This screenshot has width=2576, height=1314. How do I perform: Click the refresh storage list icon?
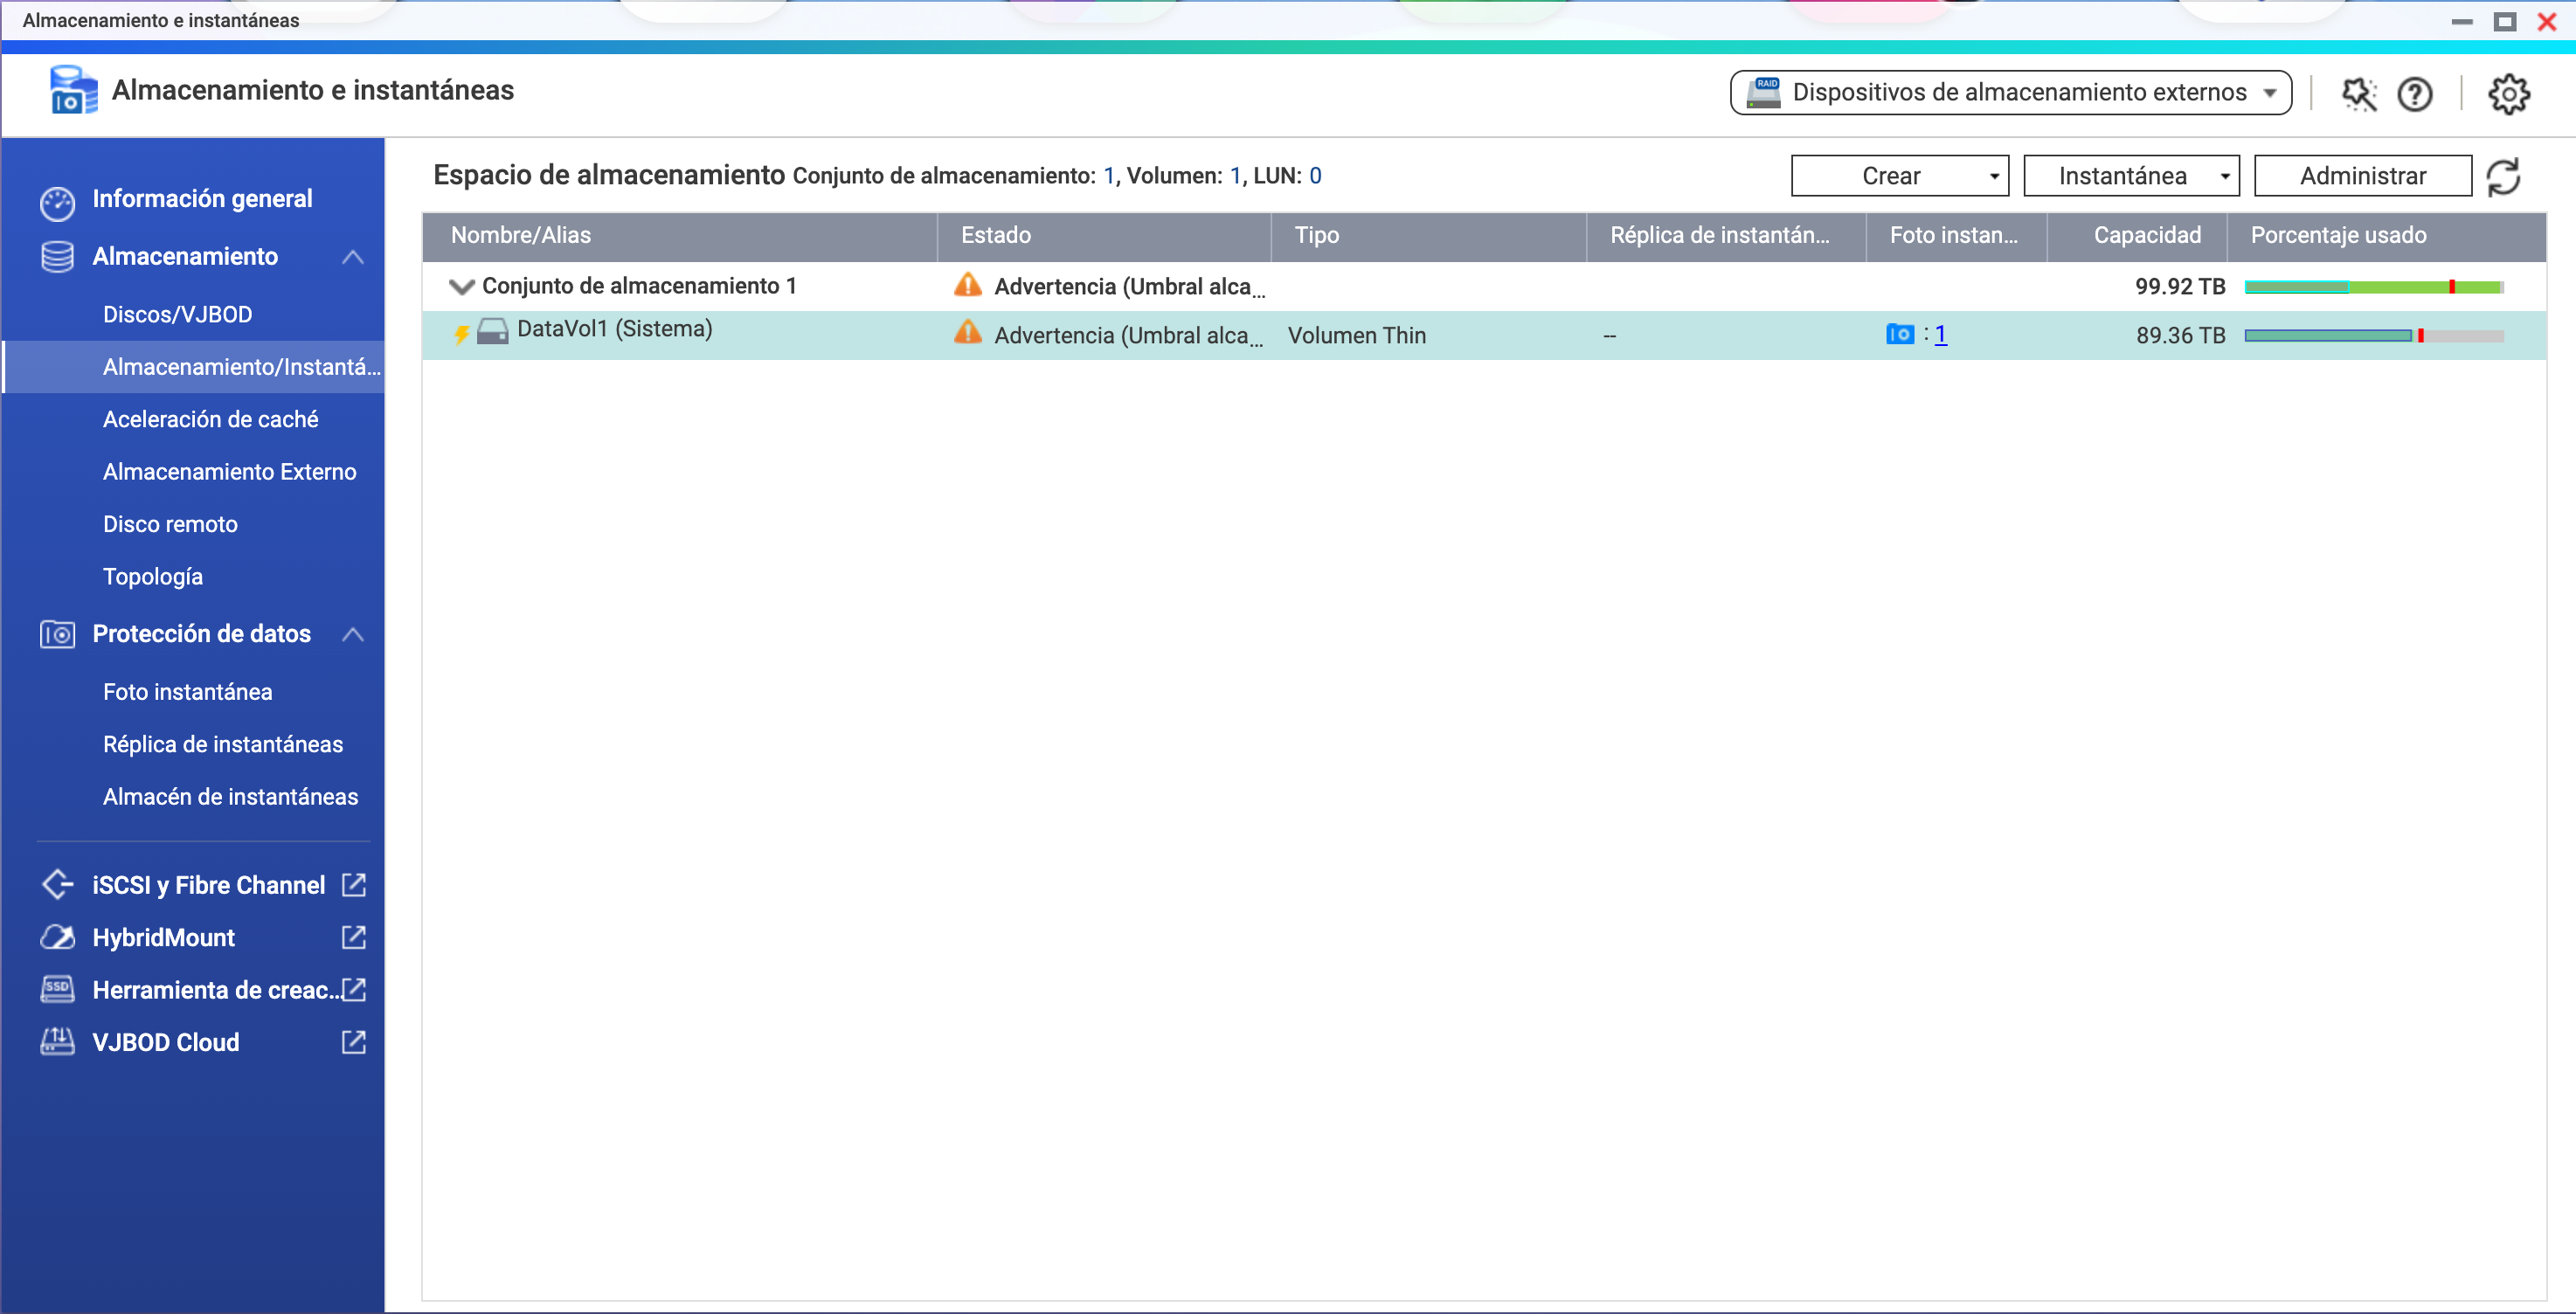[2503, 177]
